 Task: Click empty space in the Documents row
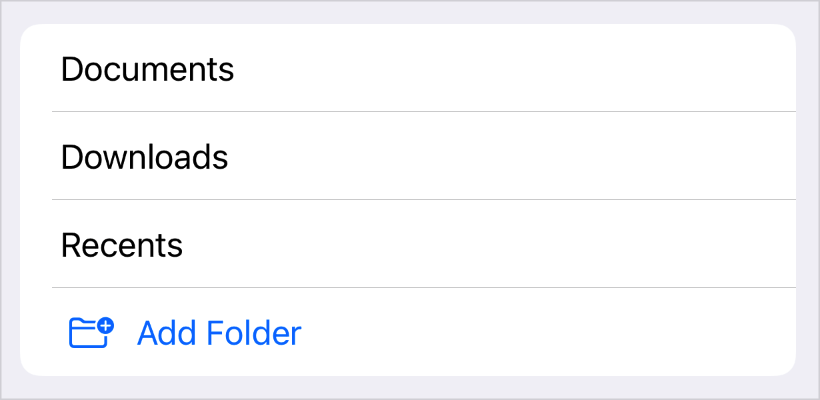(512, 67)
